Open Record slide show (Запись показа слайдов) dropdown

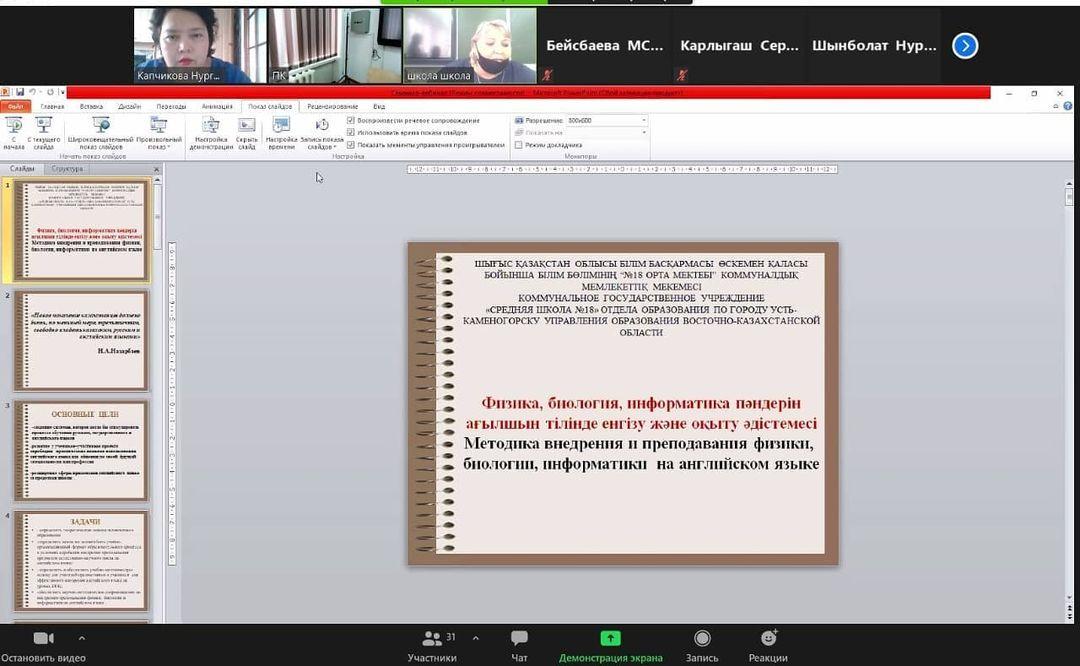(x=322, y=133)
